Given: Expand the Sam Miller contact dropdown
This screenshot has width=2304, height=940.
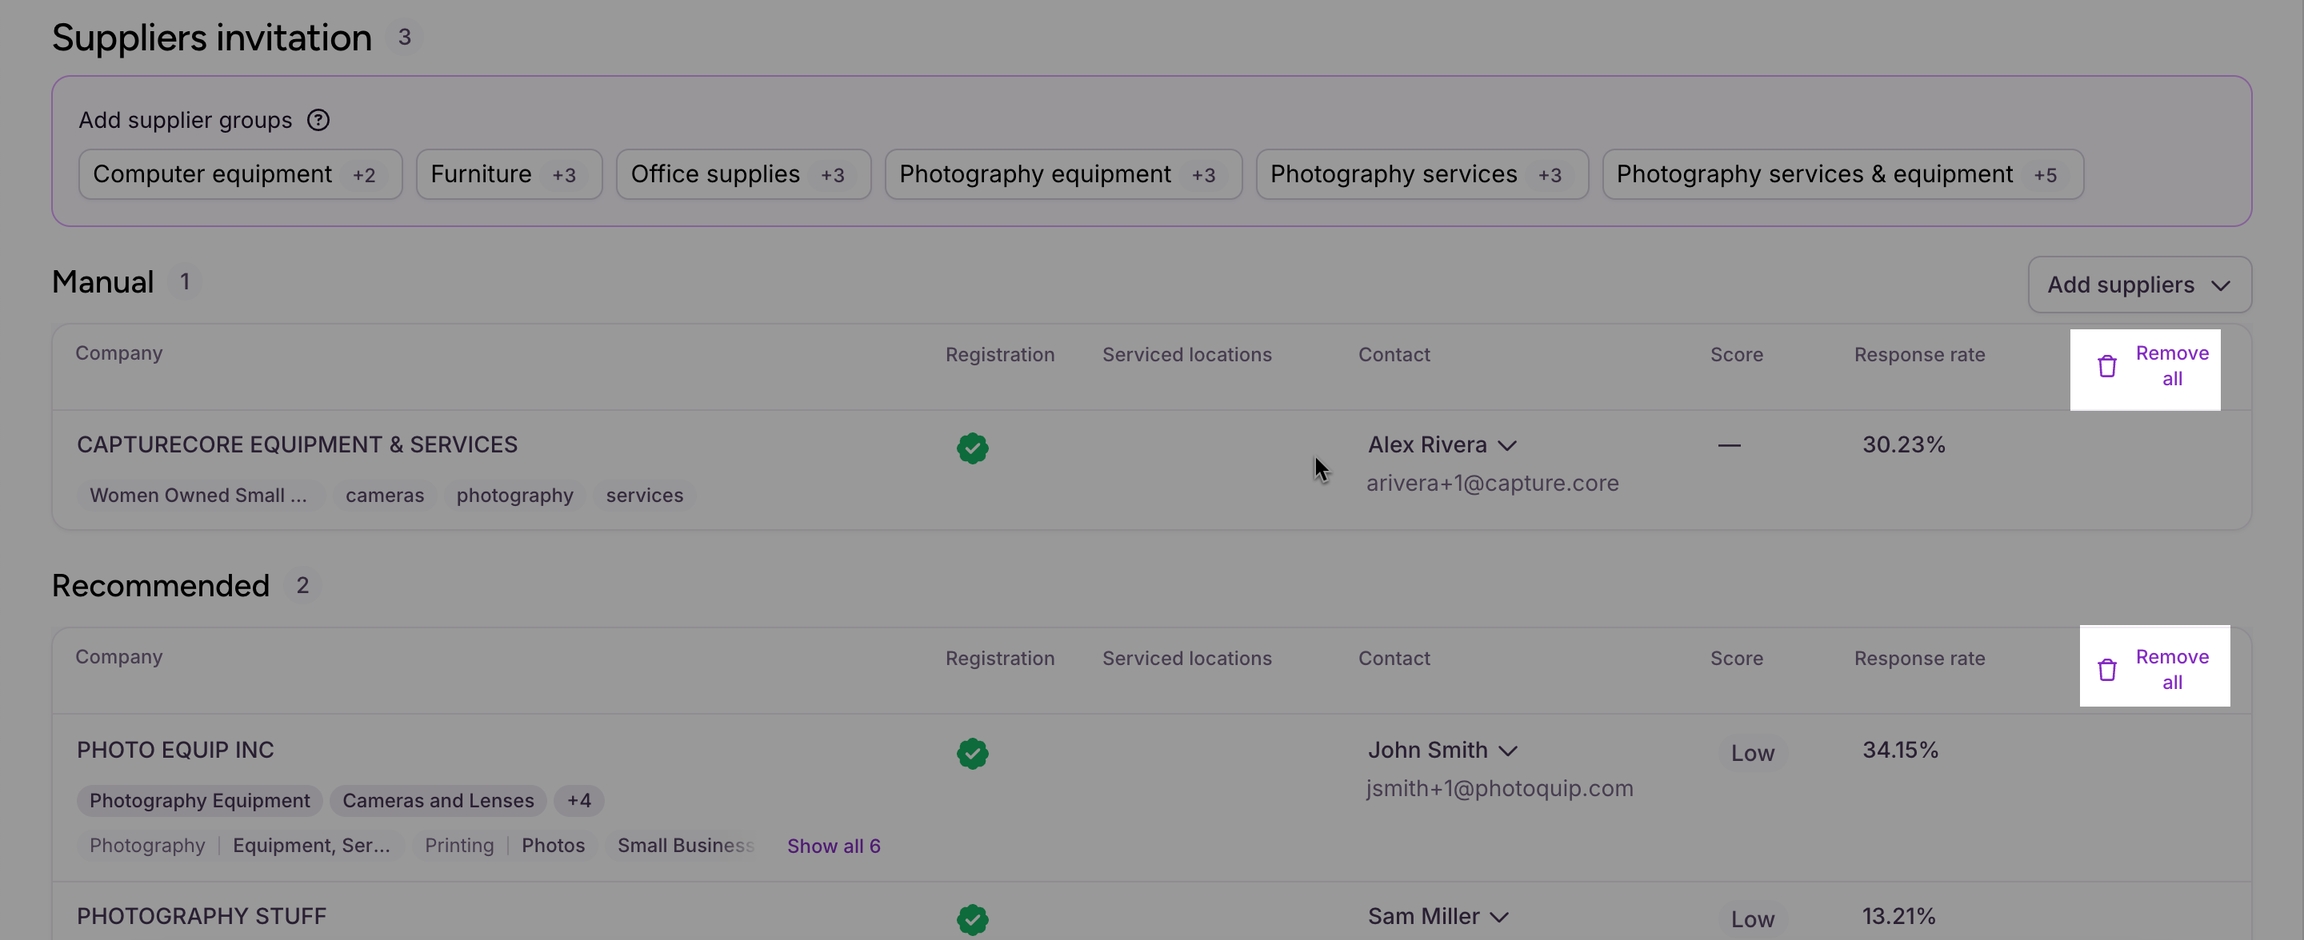Looking at the screenshot, I should [x=1498, y=916].
